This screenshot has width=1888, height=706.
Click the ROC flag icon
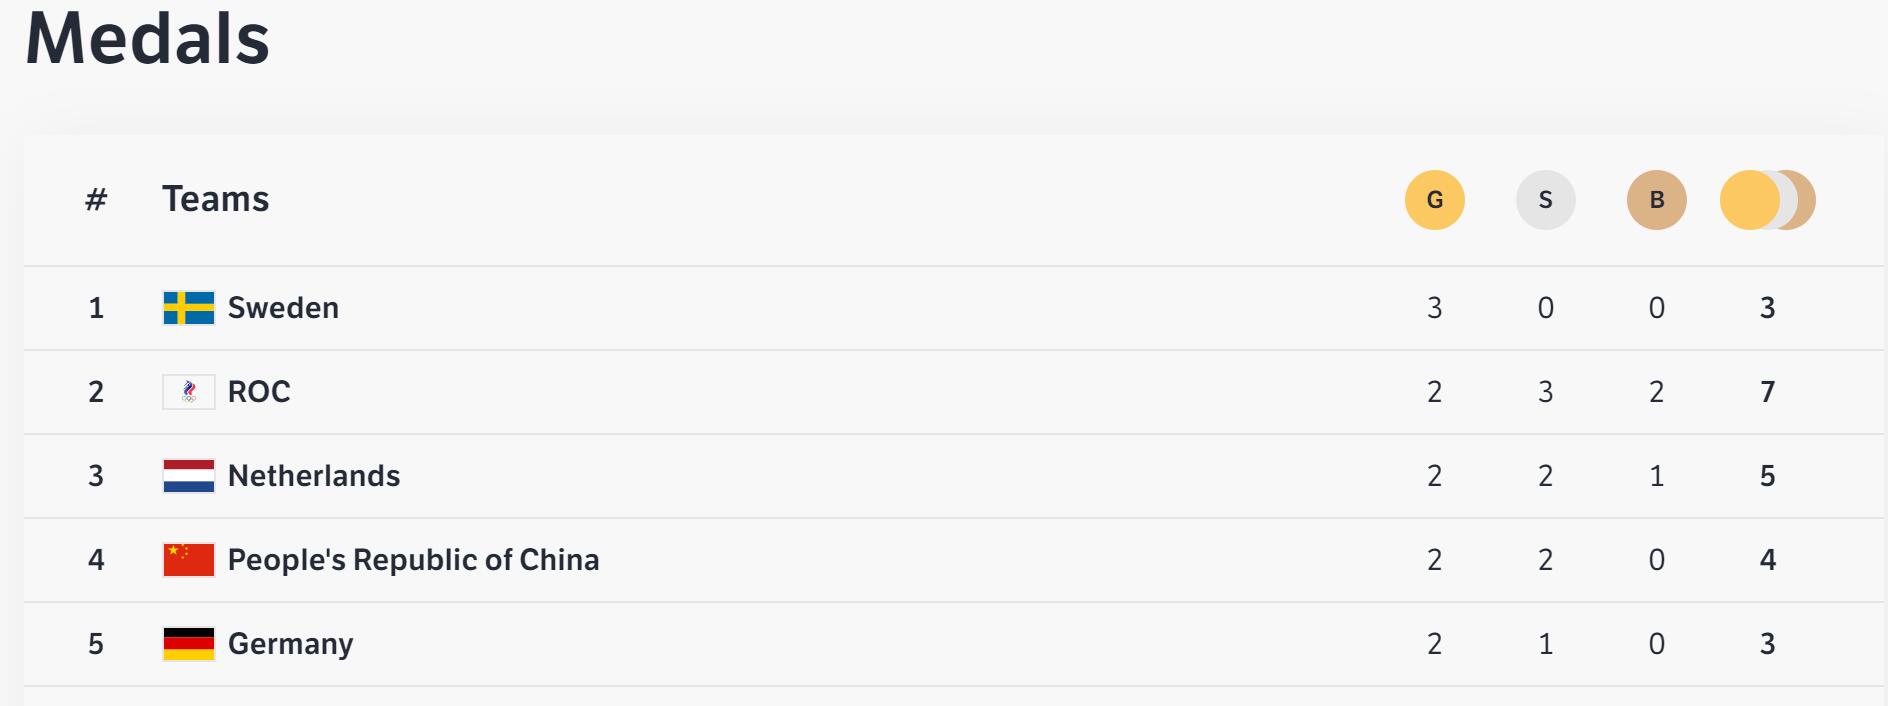click(x=189, y=392)
